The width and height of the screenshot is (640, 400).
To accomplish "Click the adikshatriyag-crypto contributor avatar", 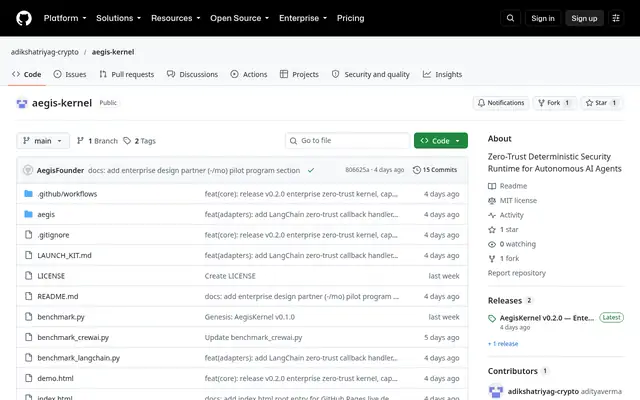I will click(x=496, y=391).
